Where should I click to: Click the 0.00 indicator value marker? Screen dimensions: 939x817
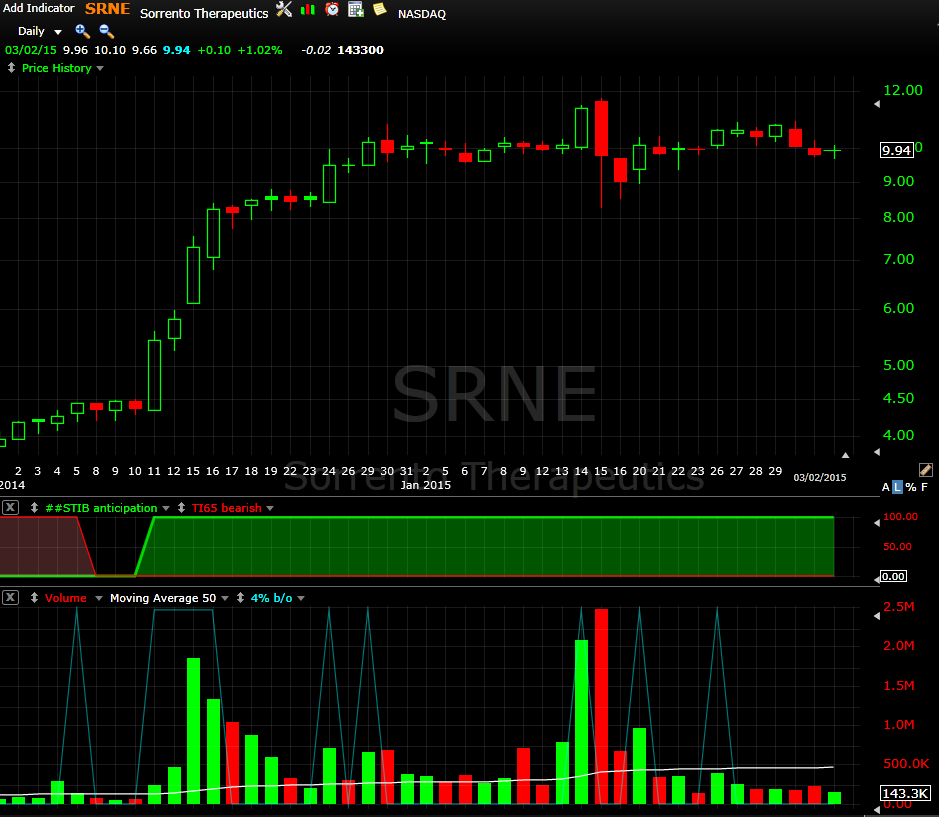893,576
